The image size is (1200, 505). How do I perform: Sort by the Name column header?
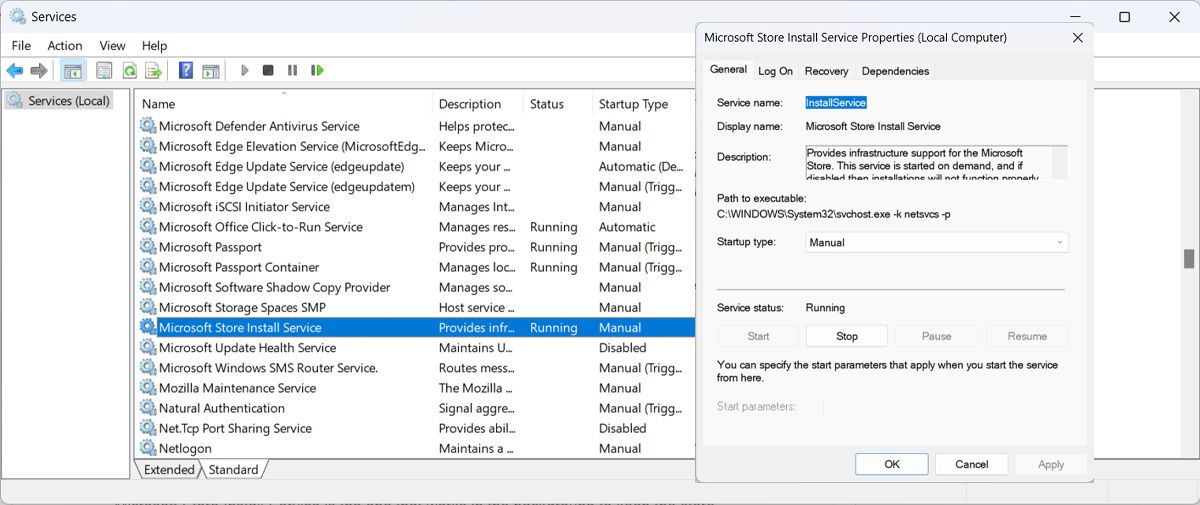tap(284, 104)
